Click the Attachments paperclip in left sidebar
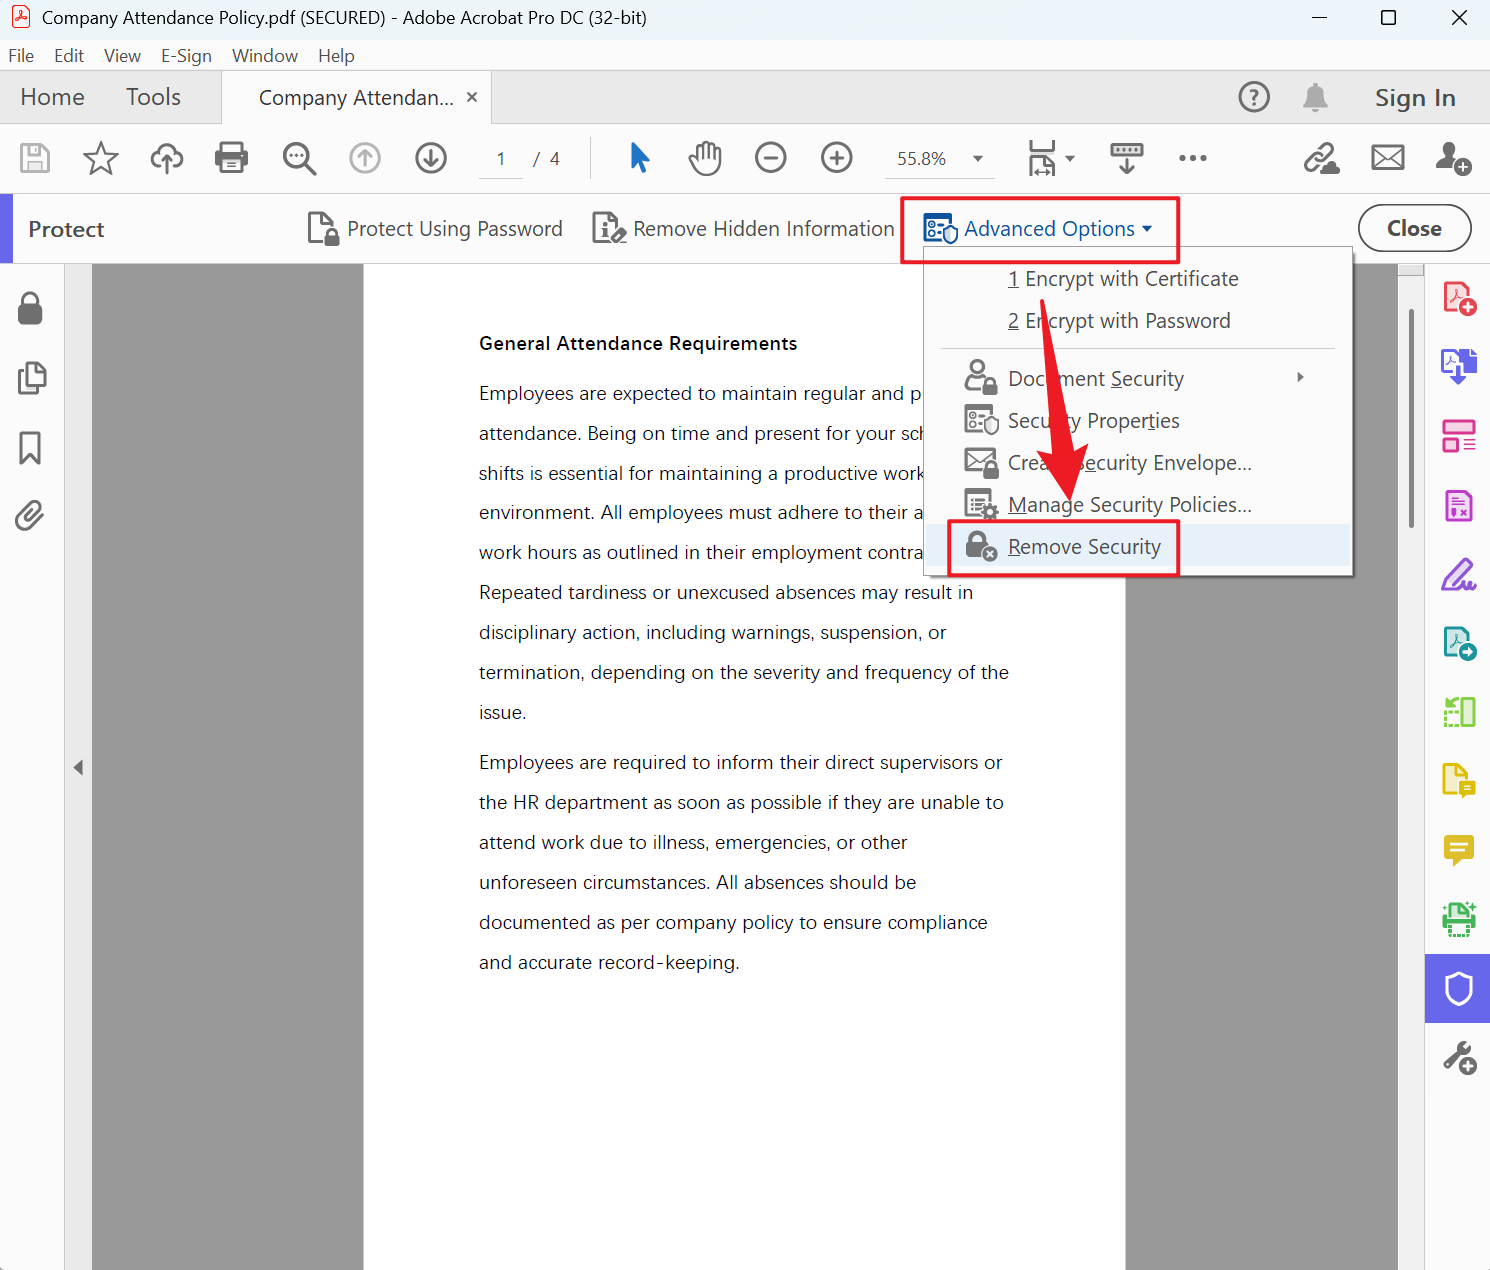Viewport: 1490px width, 1270px height. (31, 516)
